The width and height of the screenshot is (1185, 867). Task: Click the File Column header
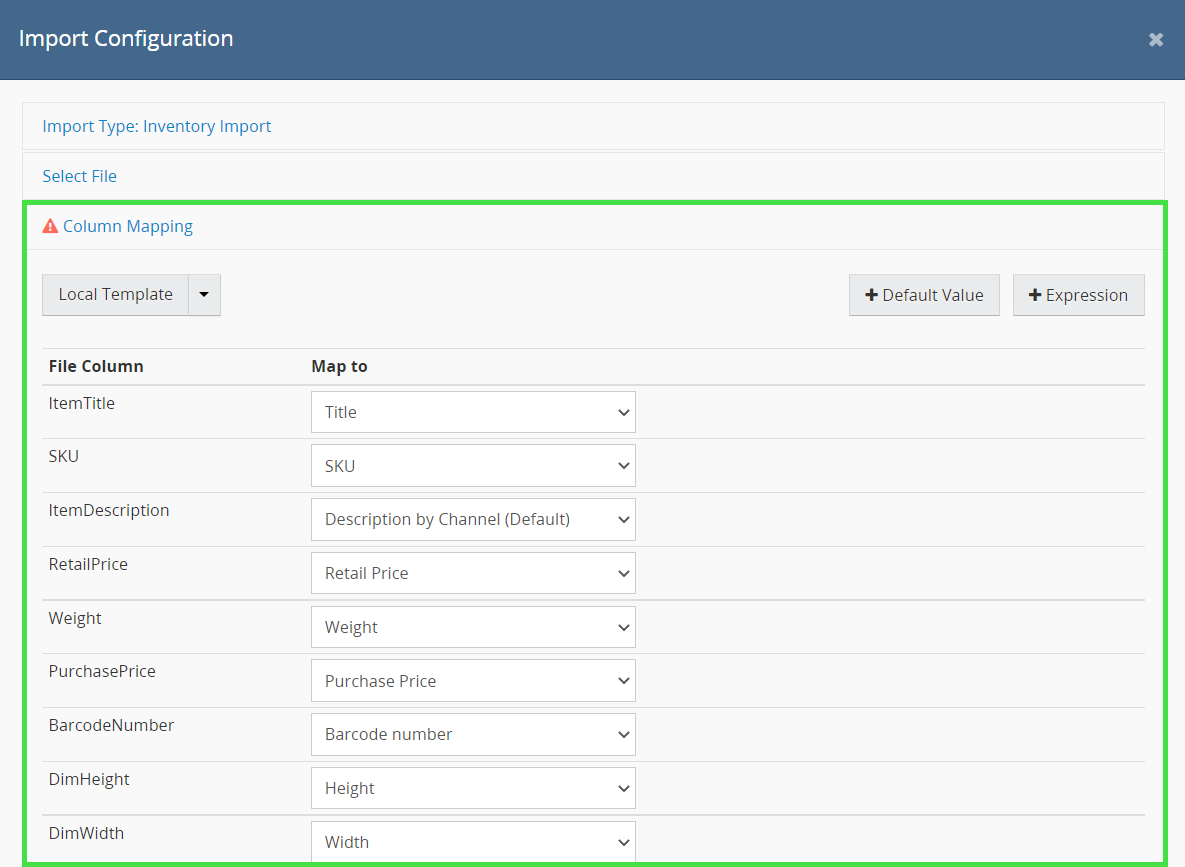tap(96, 366)
